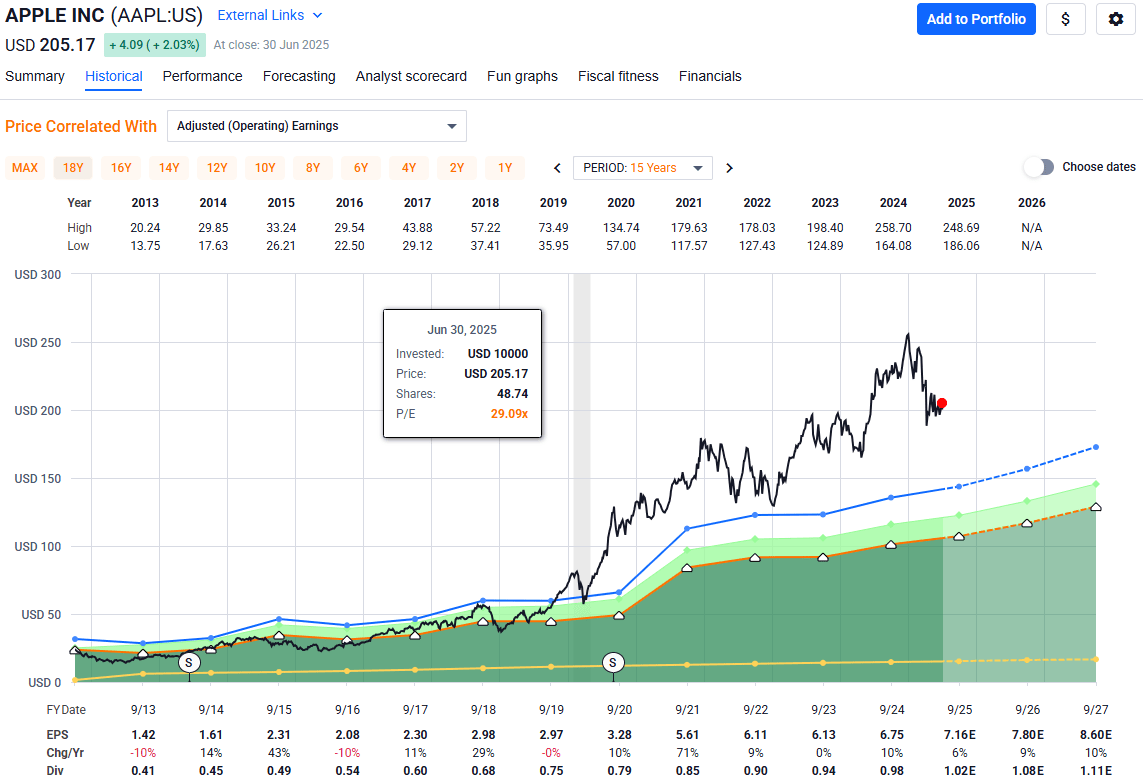The height and width of the screenshot is (777, 1143).
Task: Click the red current price dot
Action: 941,403
